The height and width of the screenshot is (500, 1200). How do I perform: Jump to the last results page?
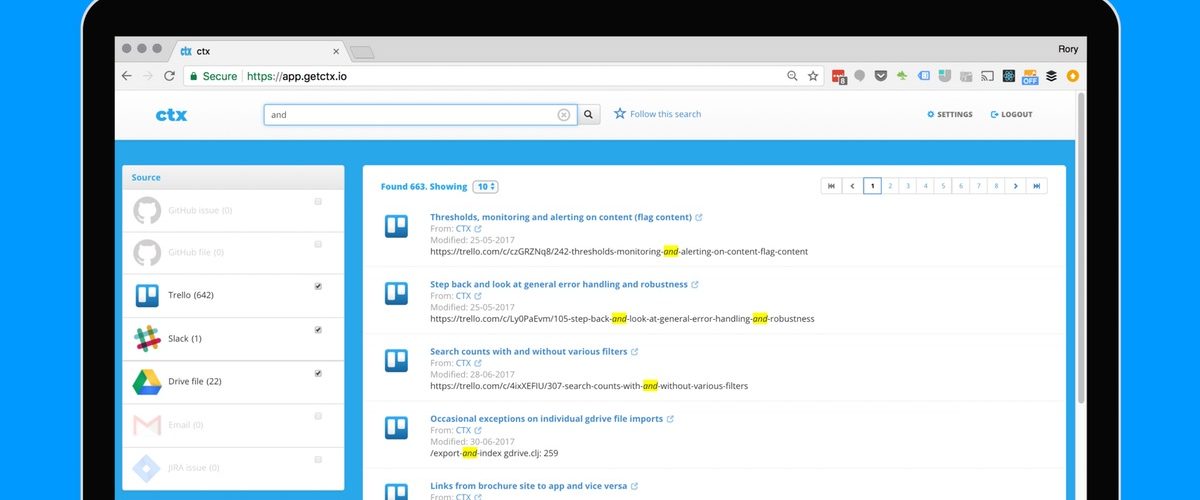(1038, 186)
